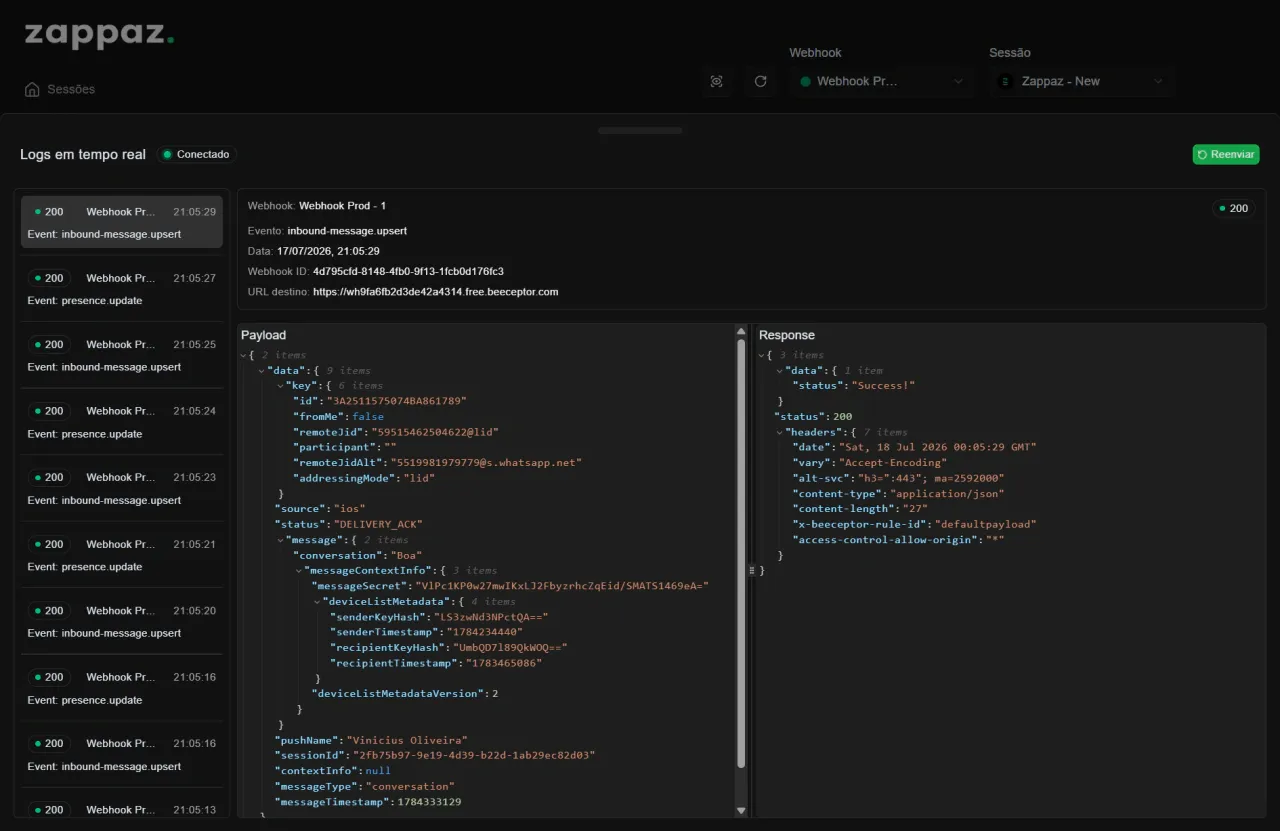Click the "pushName" value Vinicius Oliveira

[407, 740]
